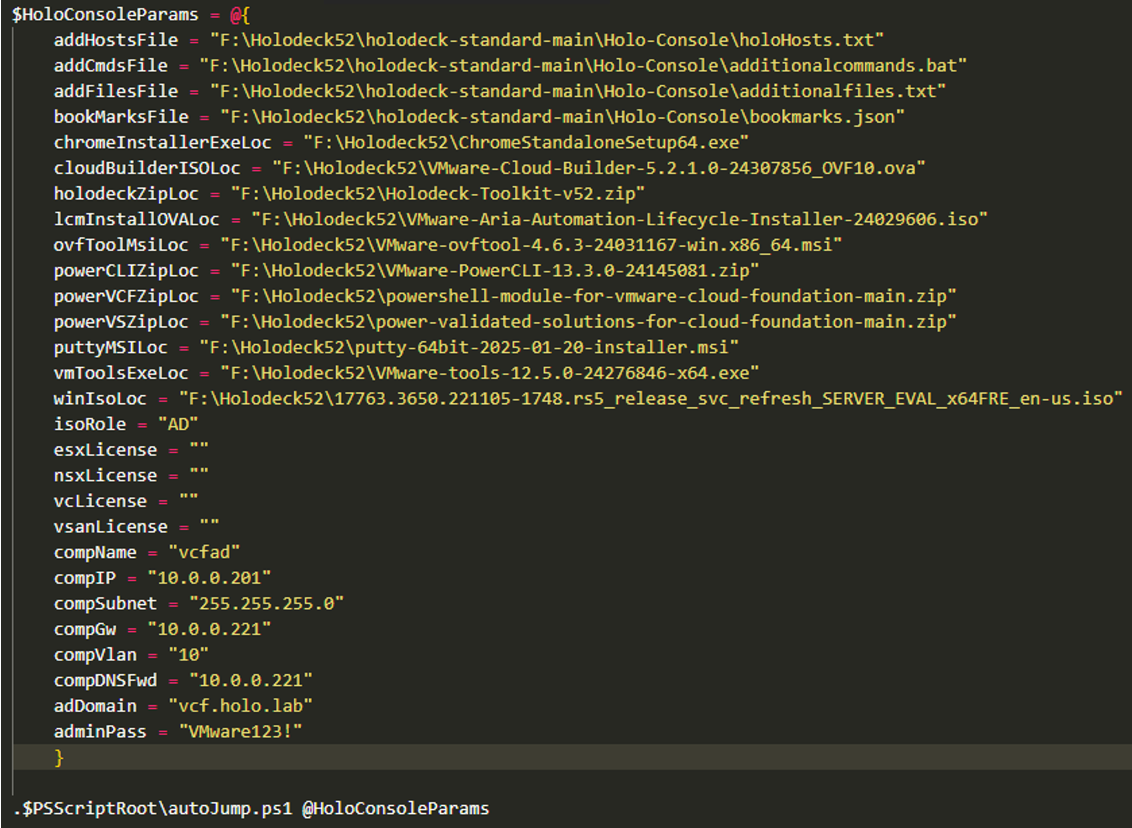1132x828 pixels.
Task: Select the ovfToolMsiLoc key
Action: (x=121, y=245)
